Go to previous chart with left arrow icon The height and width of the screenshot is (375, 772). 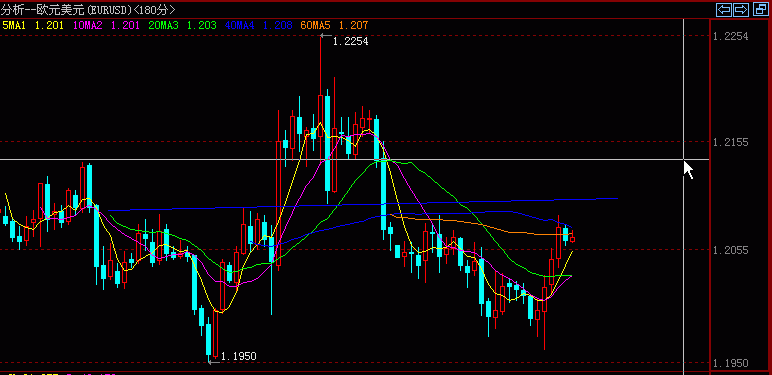pos(723,9)
